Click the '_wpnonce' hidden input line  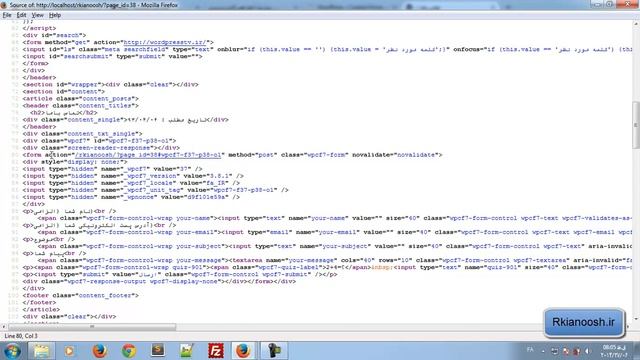(131, 197)
